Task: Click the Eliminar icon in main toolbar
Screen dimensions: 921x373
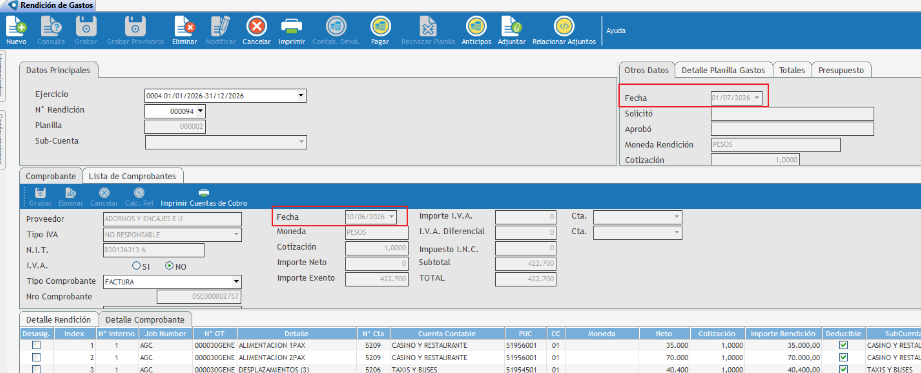Action: [x=184, y=27]
